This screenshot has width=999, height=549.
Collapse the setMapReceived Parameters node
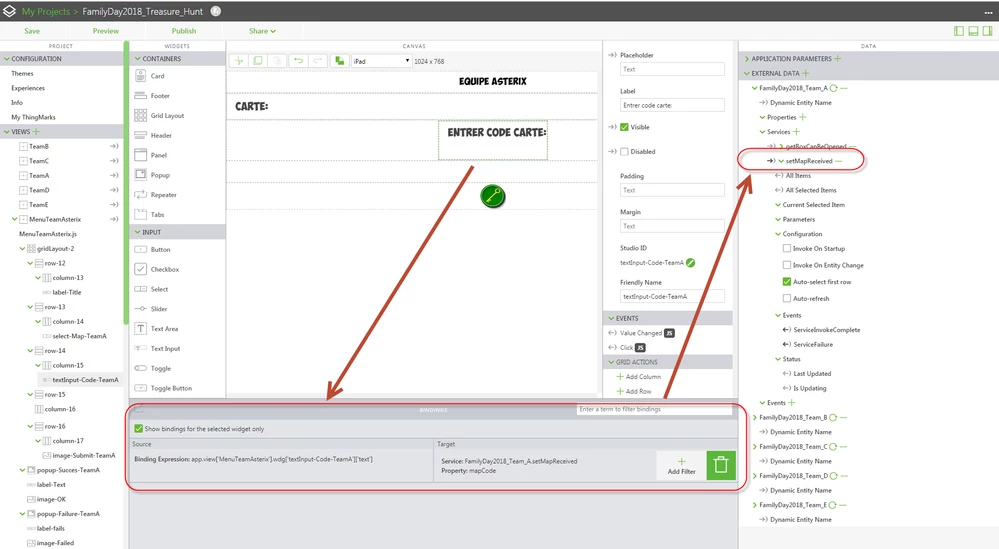point(778,220)
